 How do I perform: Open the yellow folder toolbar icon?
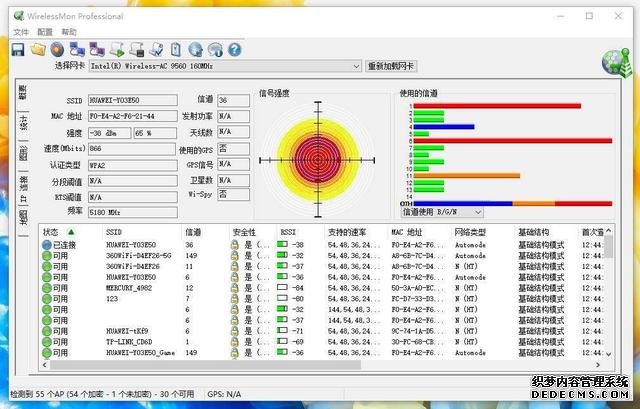[38, 49]
